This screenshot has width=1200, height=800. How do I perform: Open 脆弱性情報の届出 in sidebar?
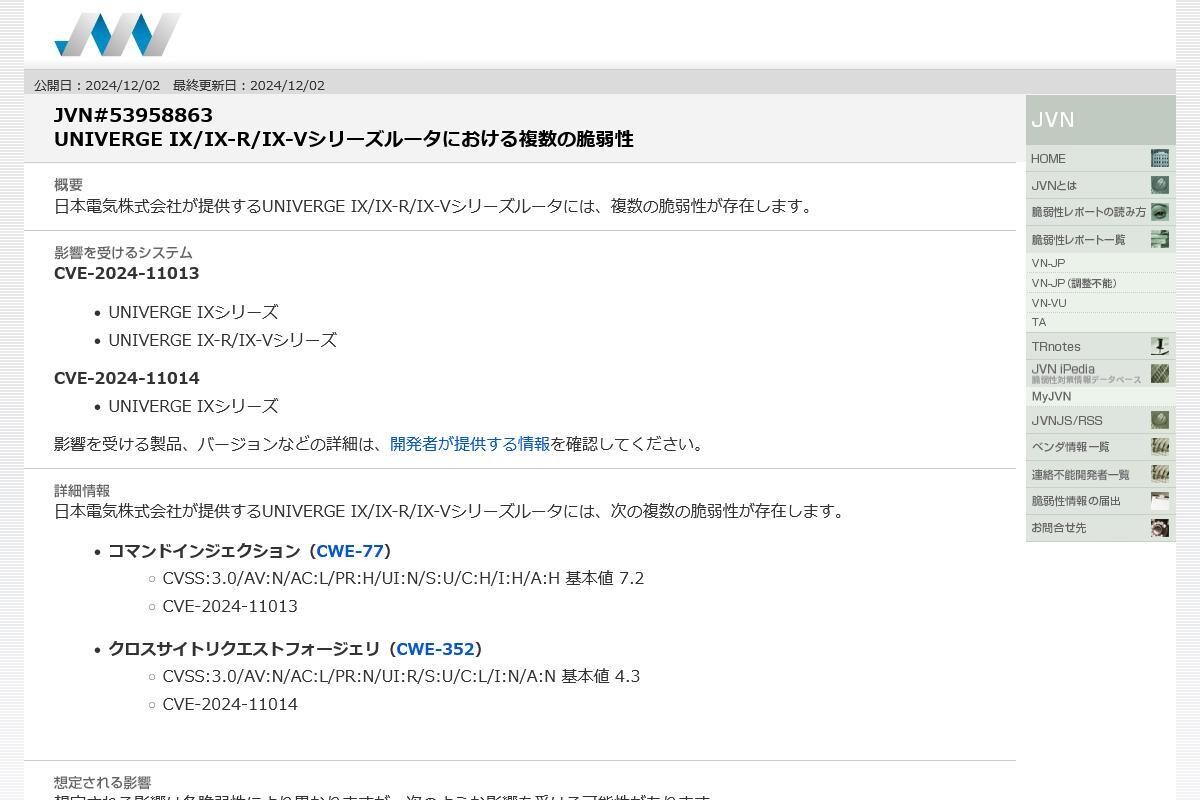[x=1076, y=501]
